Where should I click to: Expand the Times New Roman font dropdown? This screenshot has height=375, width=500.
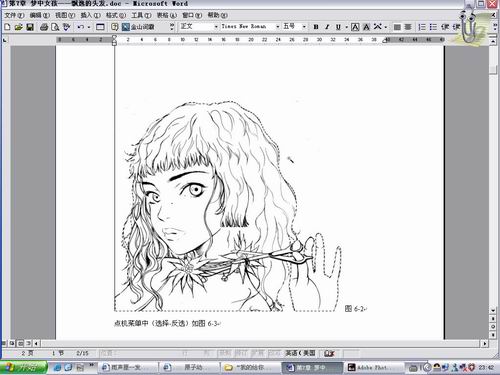tap(278, 27)
